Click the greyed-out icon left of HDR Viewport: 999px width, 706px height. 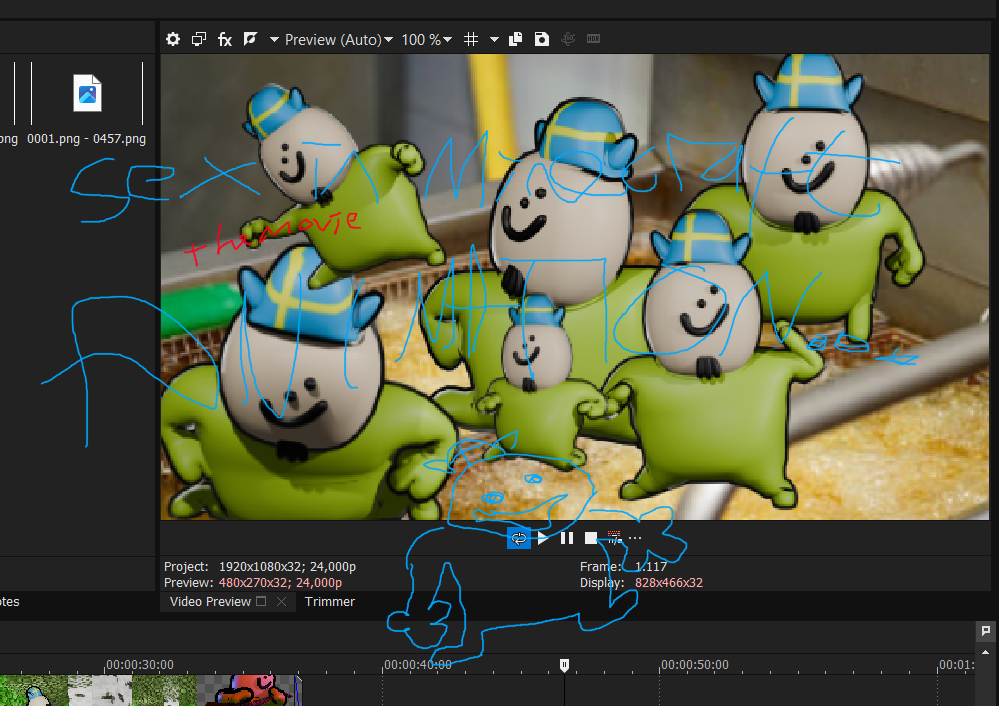(568, 39)
